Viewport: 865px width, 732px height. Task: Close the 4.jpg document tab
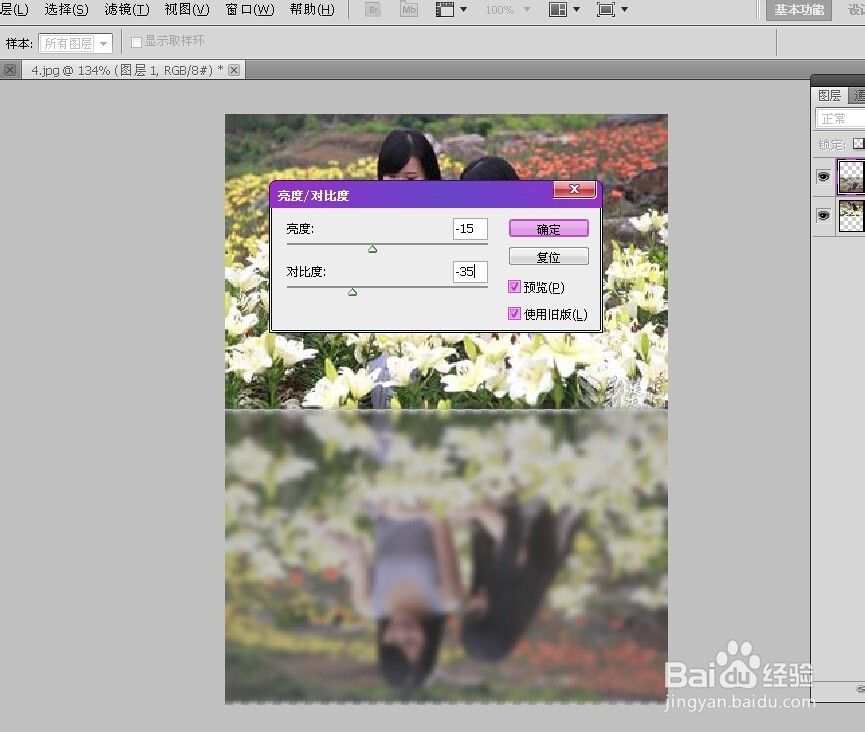(234, 70)
